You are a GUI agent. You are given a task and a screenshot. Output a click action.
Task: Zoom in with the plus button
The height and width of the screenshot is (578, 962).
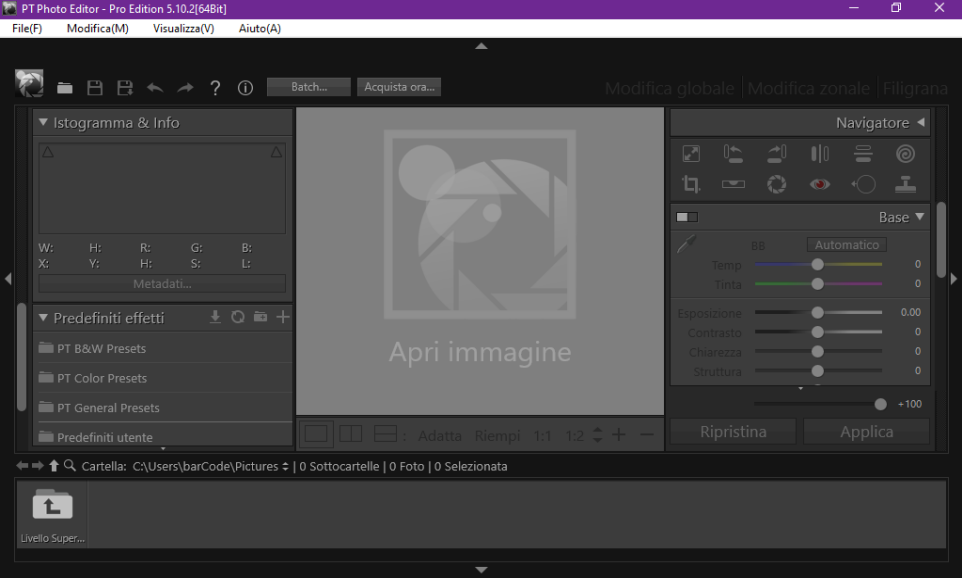(619, 435)
